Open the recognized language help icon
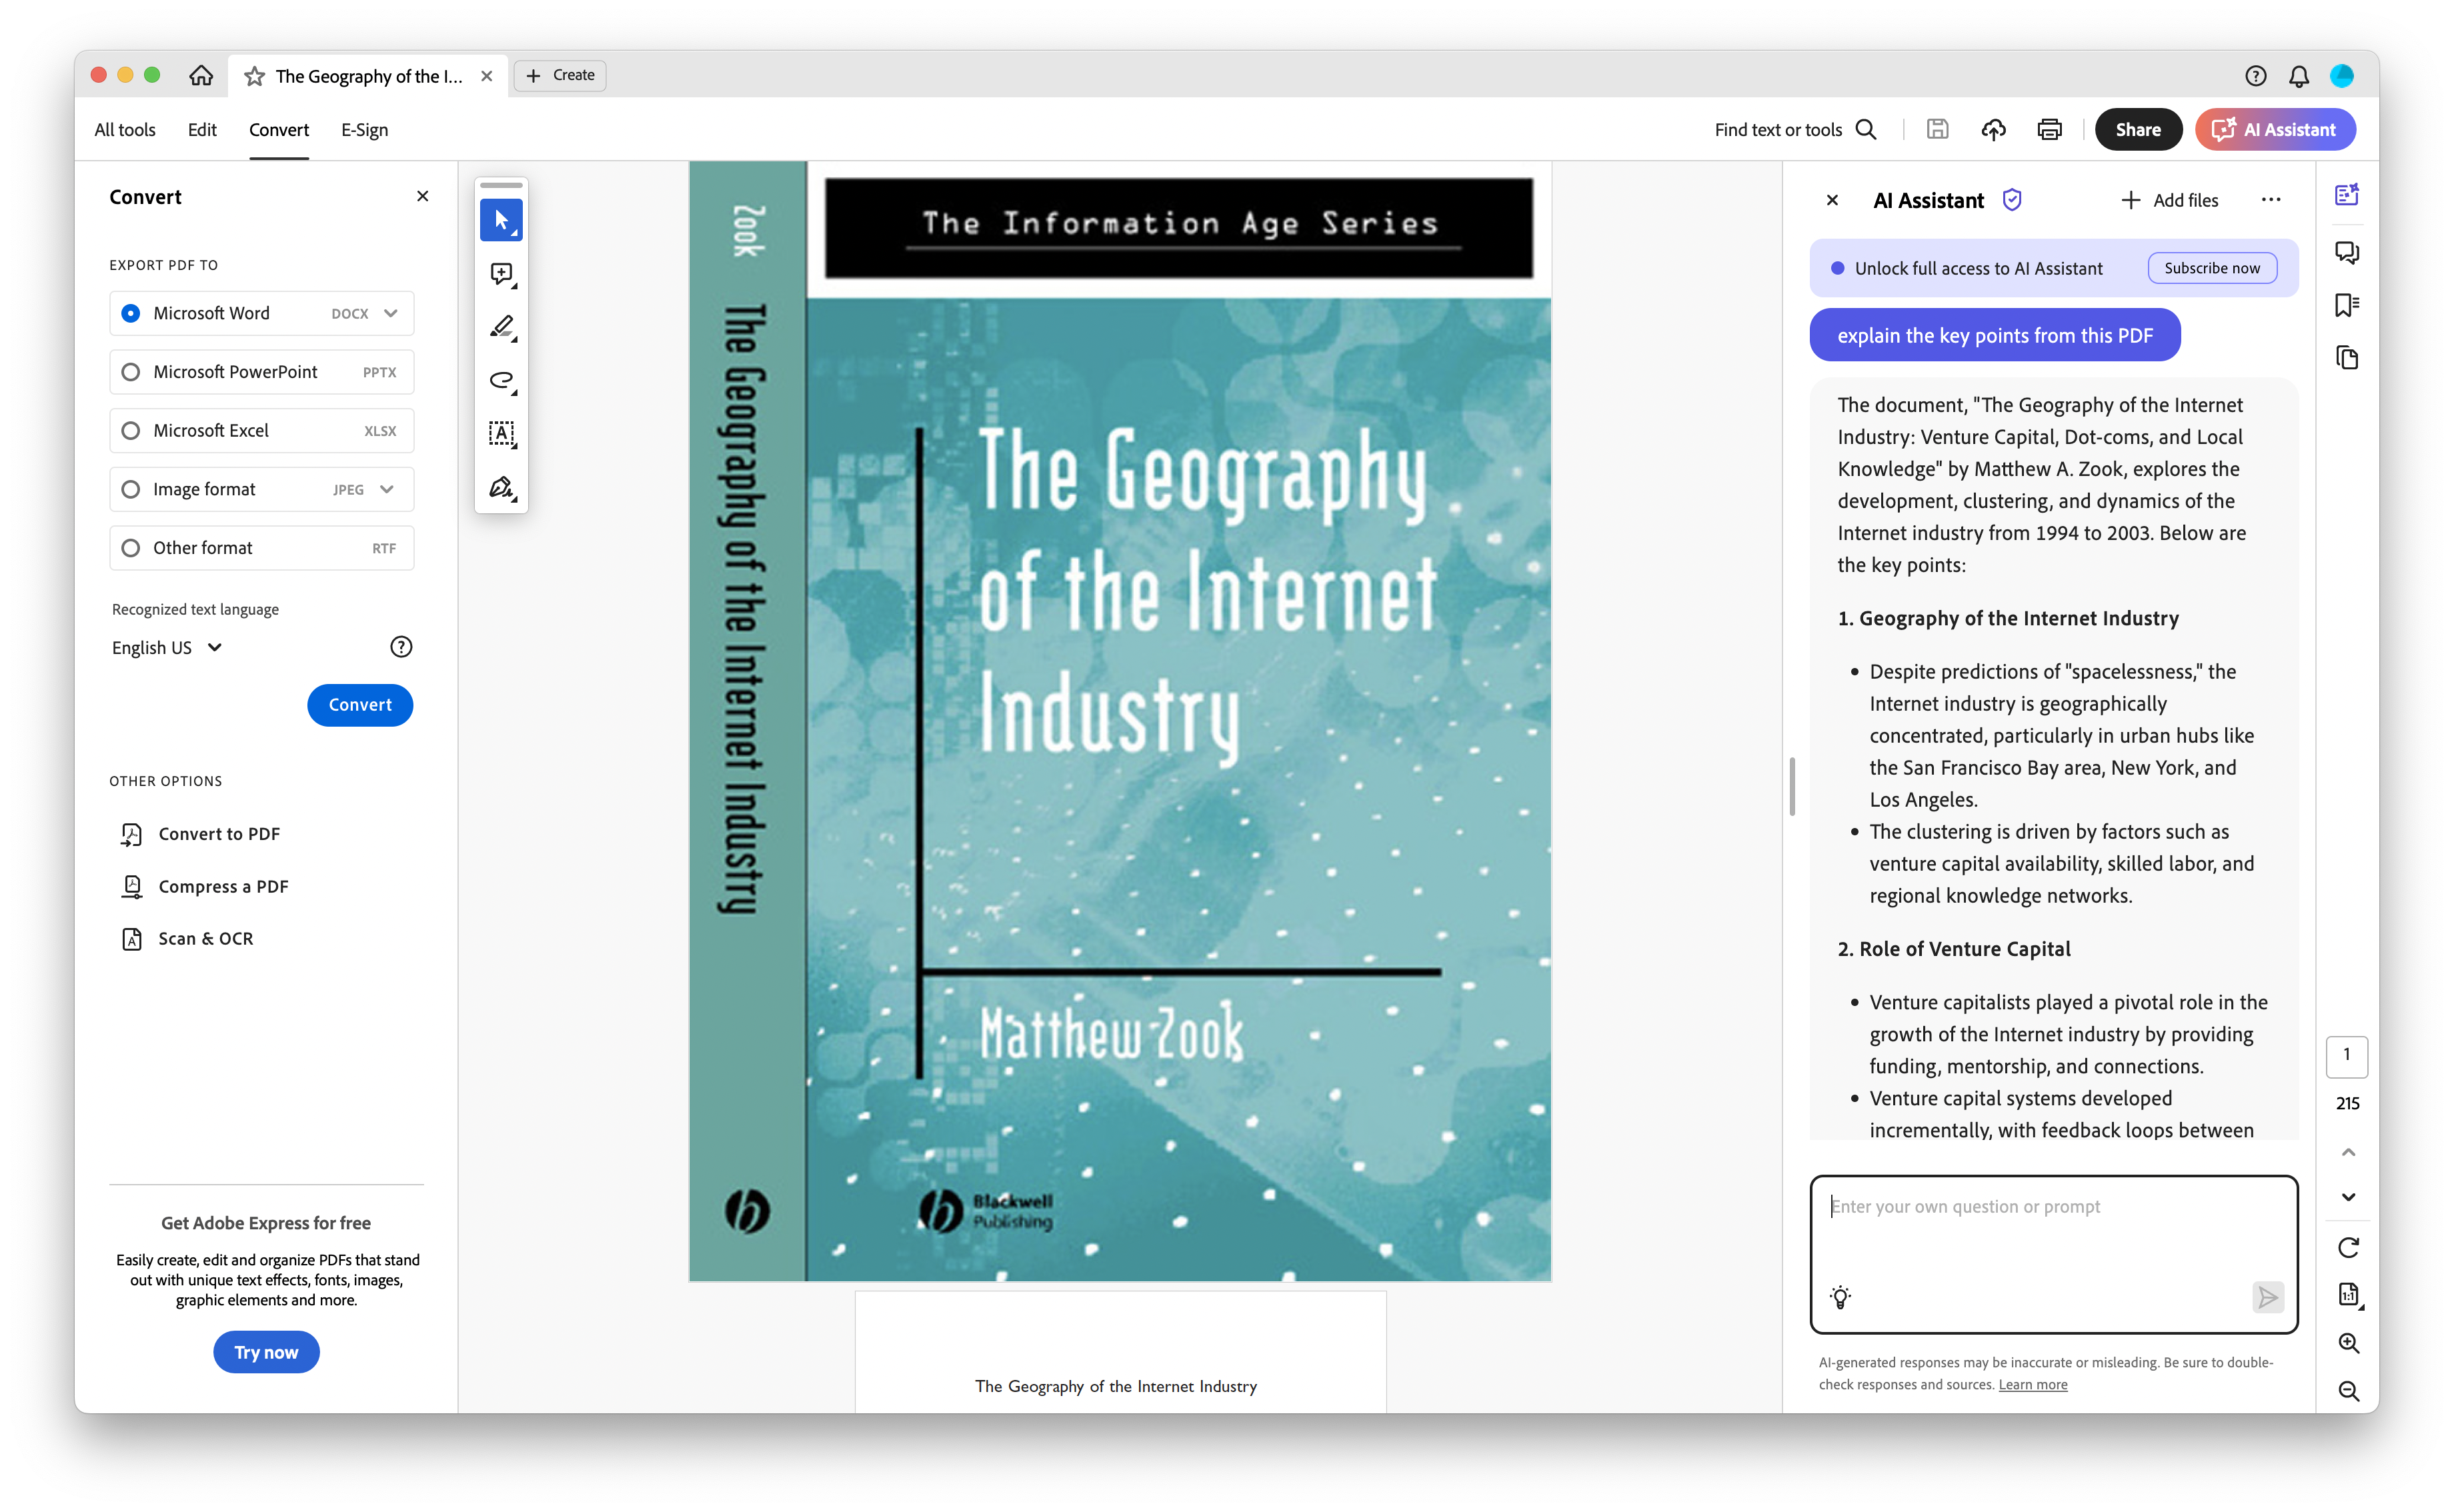Image resolution: width=2454 pixels, height=1512 pixels. [401, 647]
